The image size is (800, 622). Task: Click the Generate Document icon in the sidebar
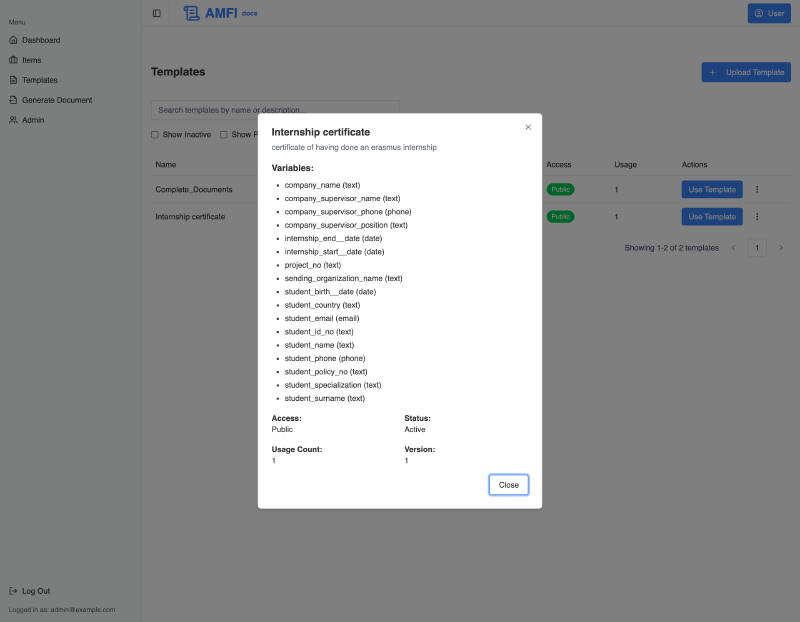point(13,100)
